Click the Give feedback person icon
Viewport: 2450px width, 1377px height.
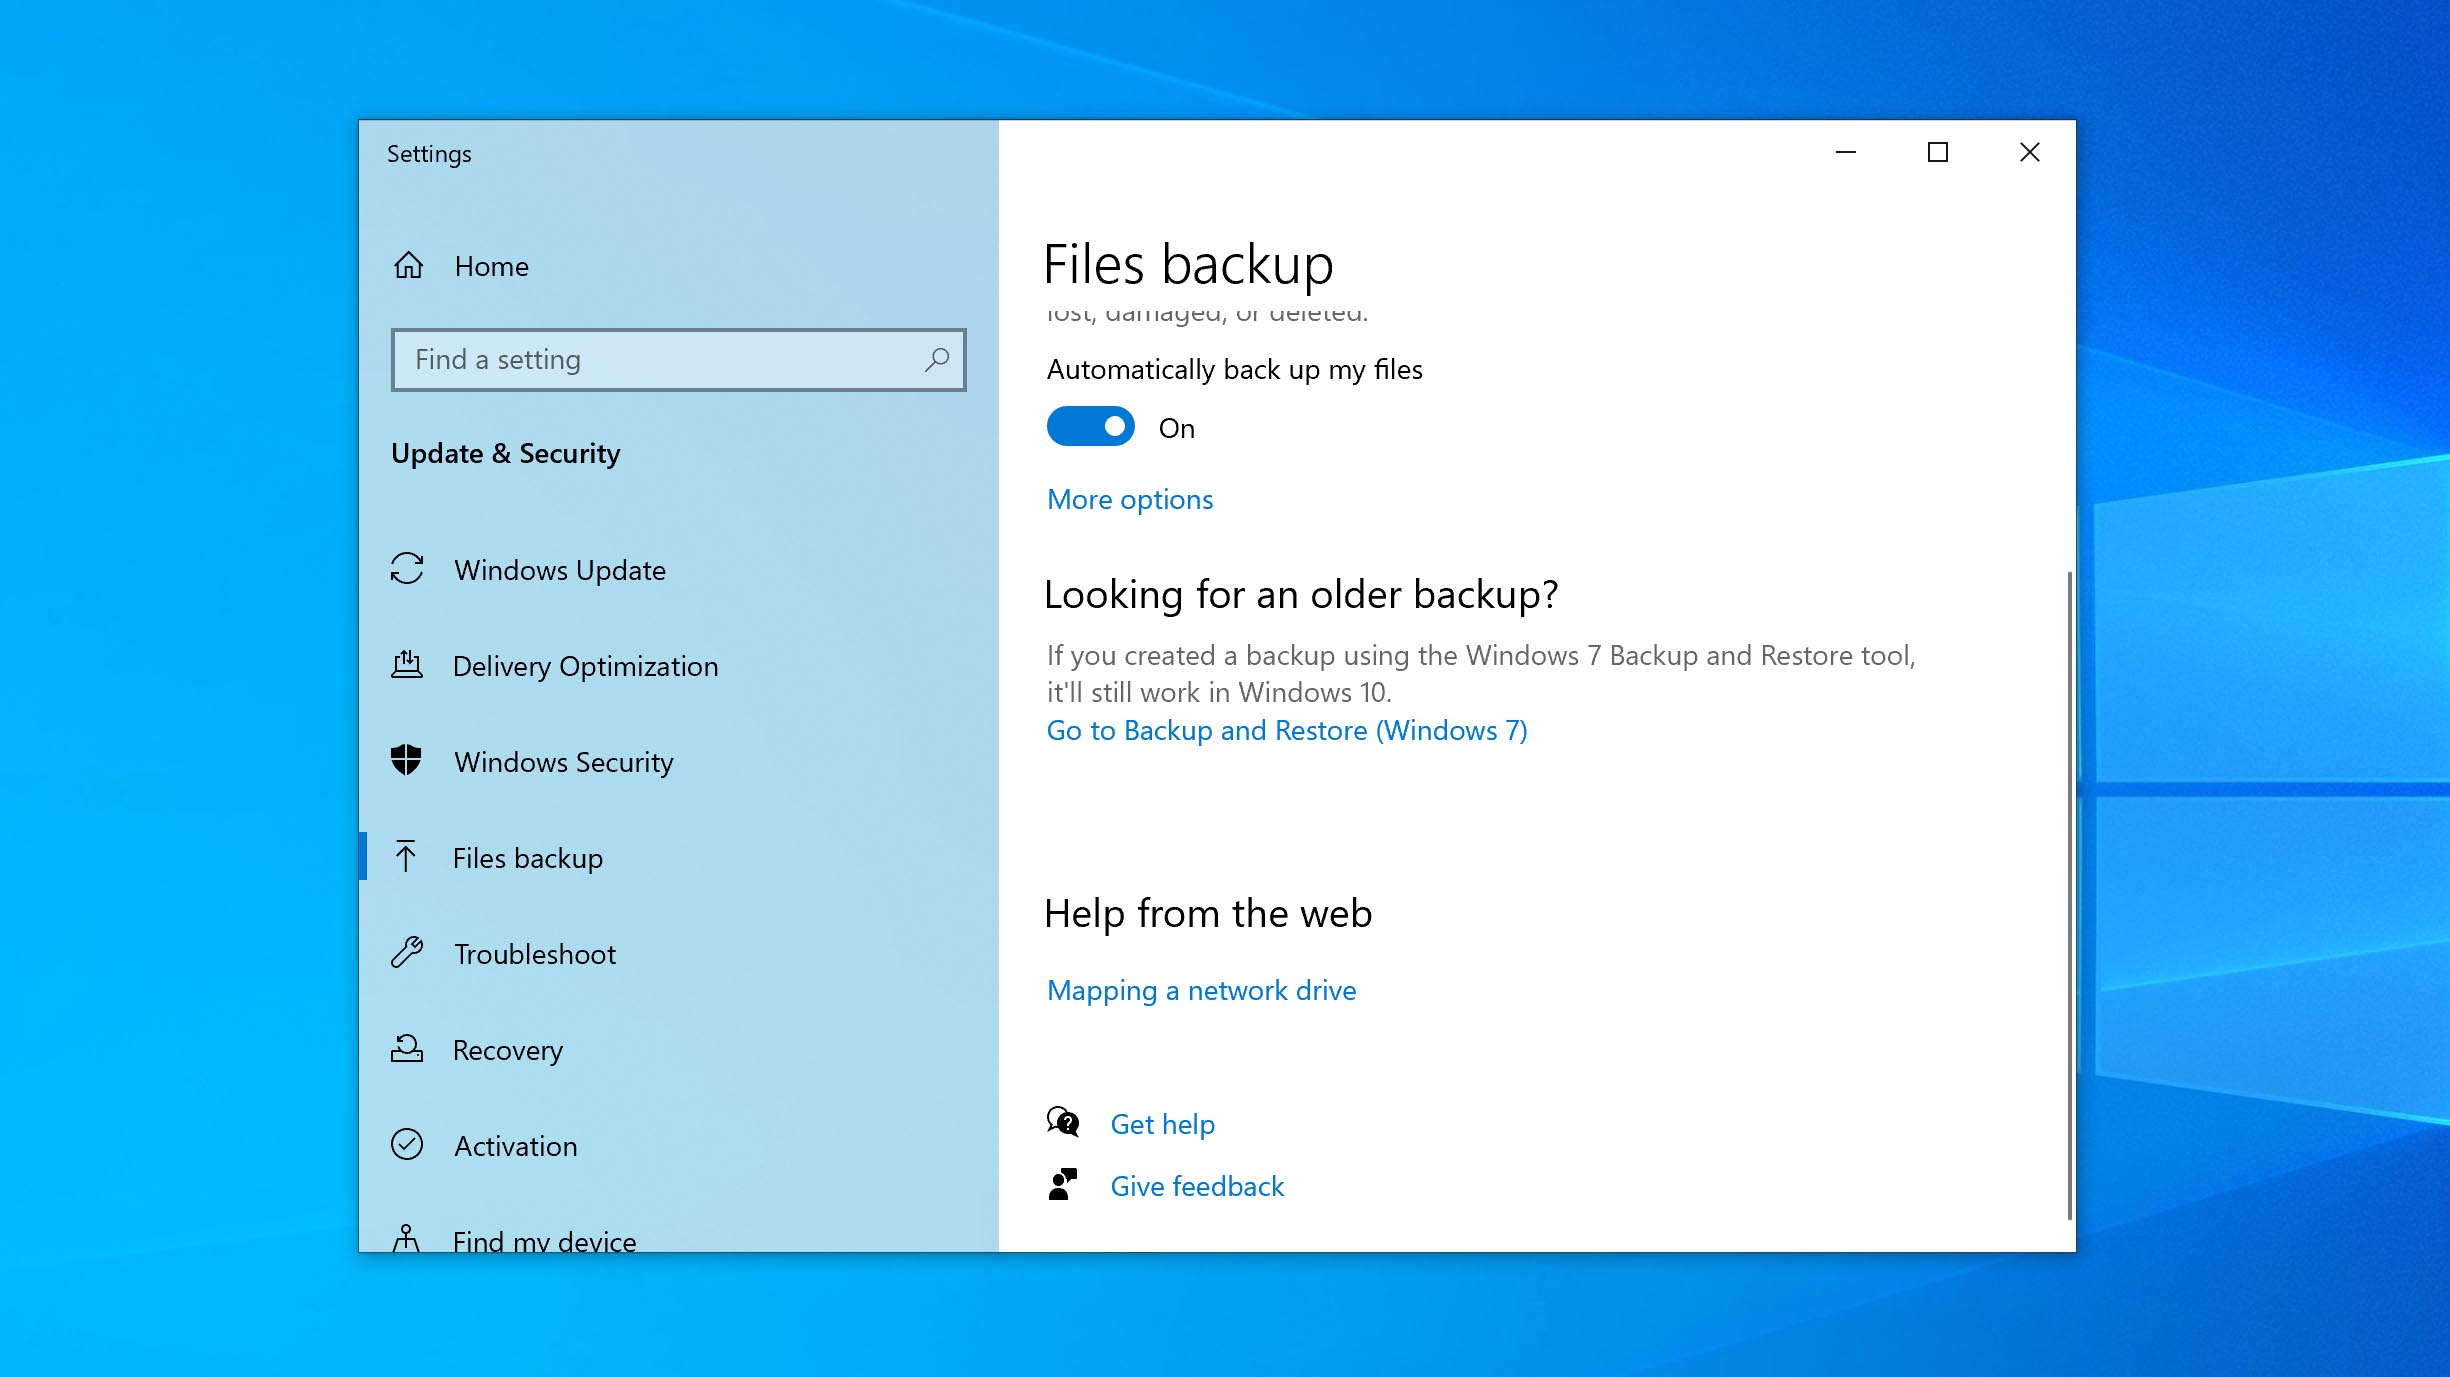tap(1063, 1185)
